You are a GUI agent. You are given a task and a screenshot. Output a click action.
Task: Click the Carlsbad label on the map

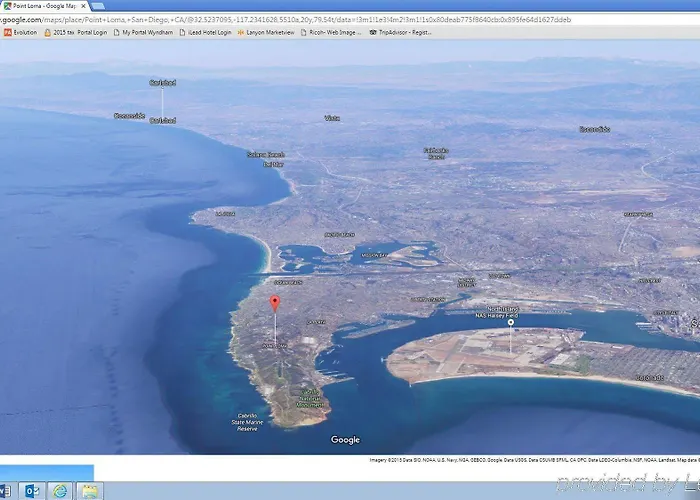[162, 82]
